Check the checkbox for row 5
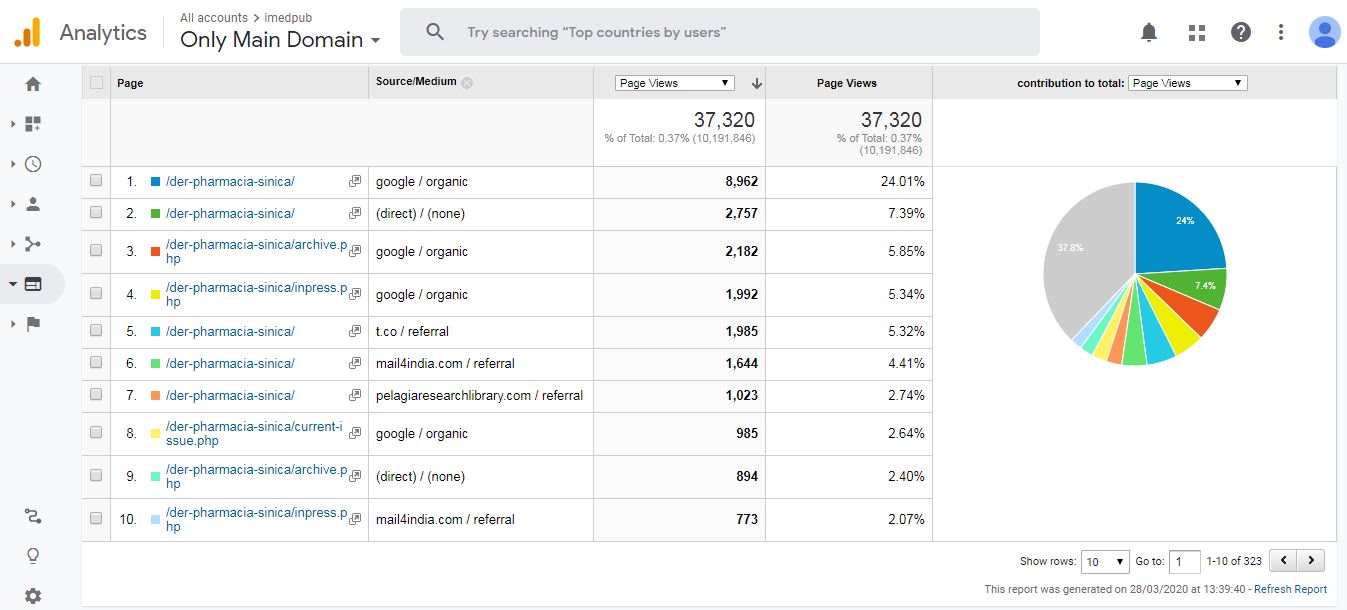Screen dimensions: 1347x610 pyautogui.click(x=96, y=331)
